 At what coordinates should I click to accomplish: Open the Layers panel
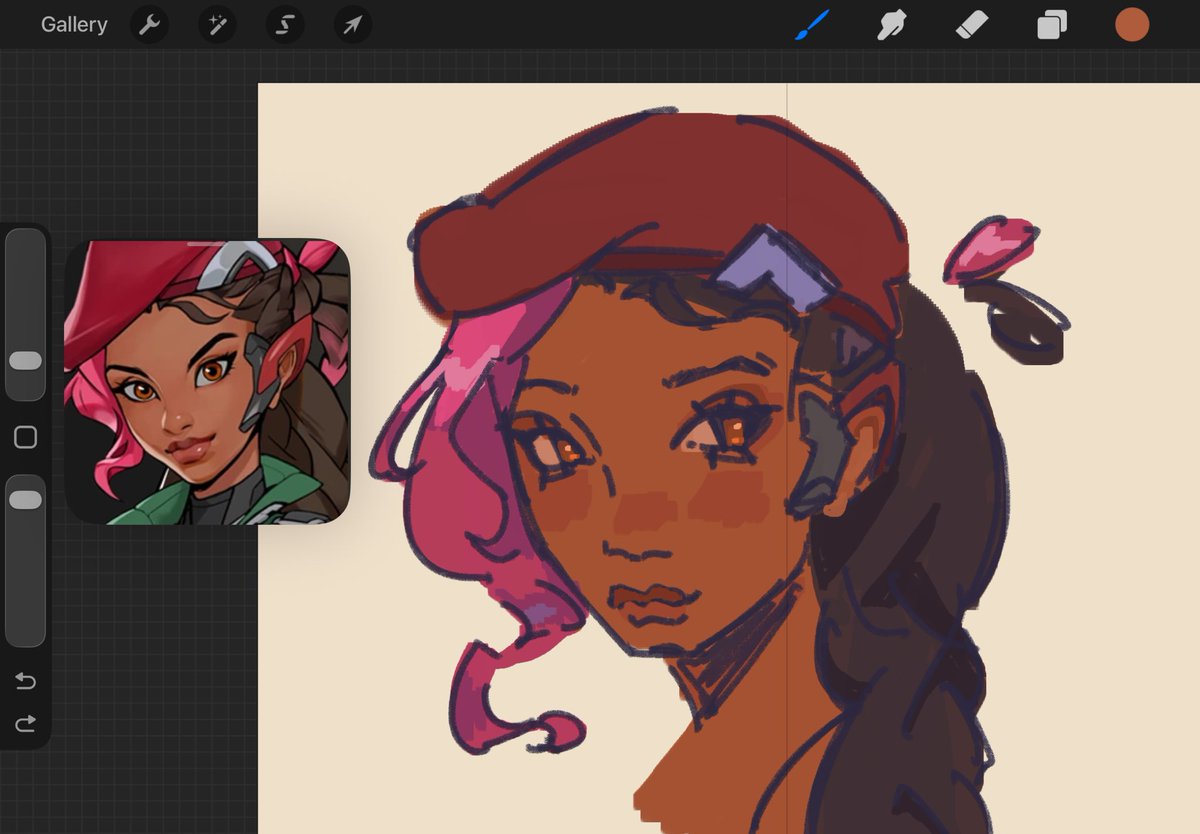[x=1052, y=25]
